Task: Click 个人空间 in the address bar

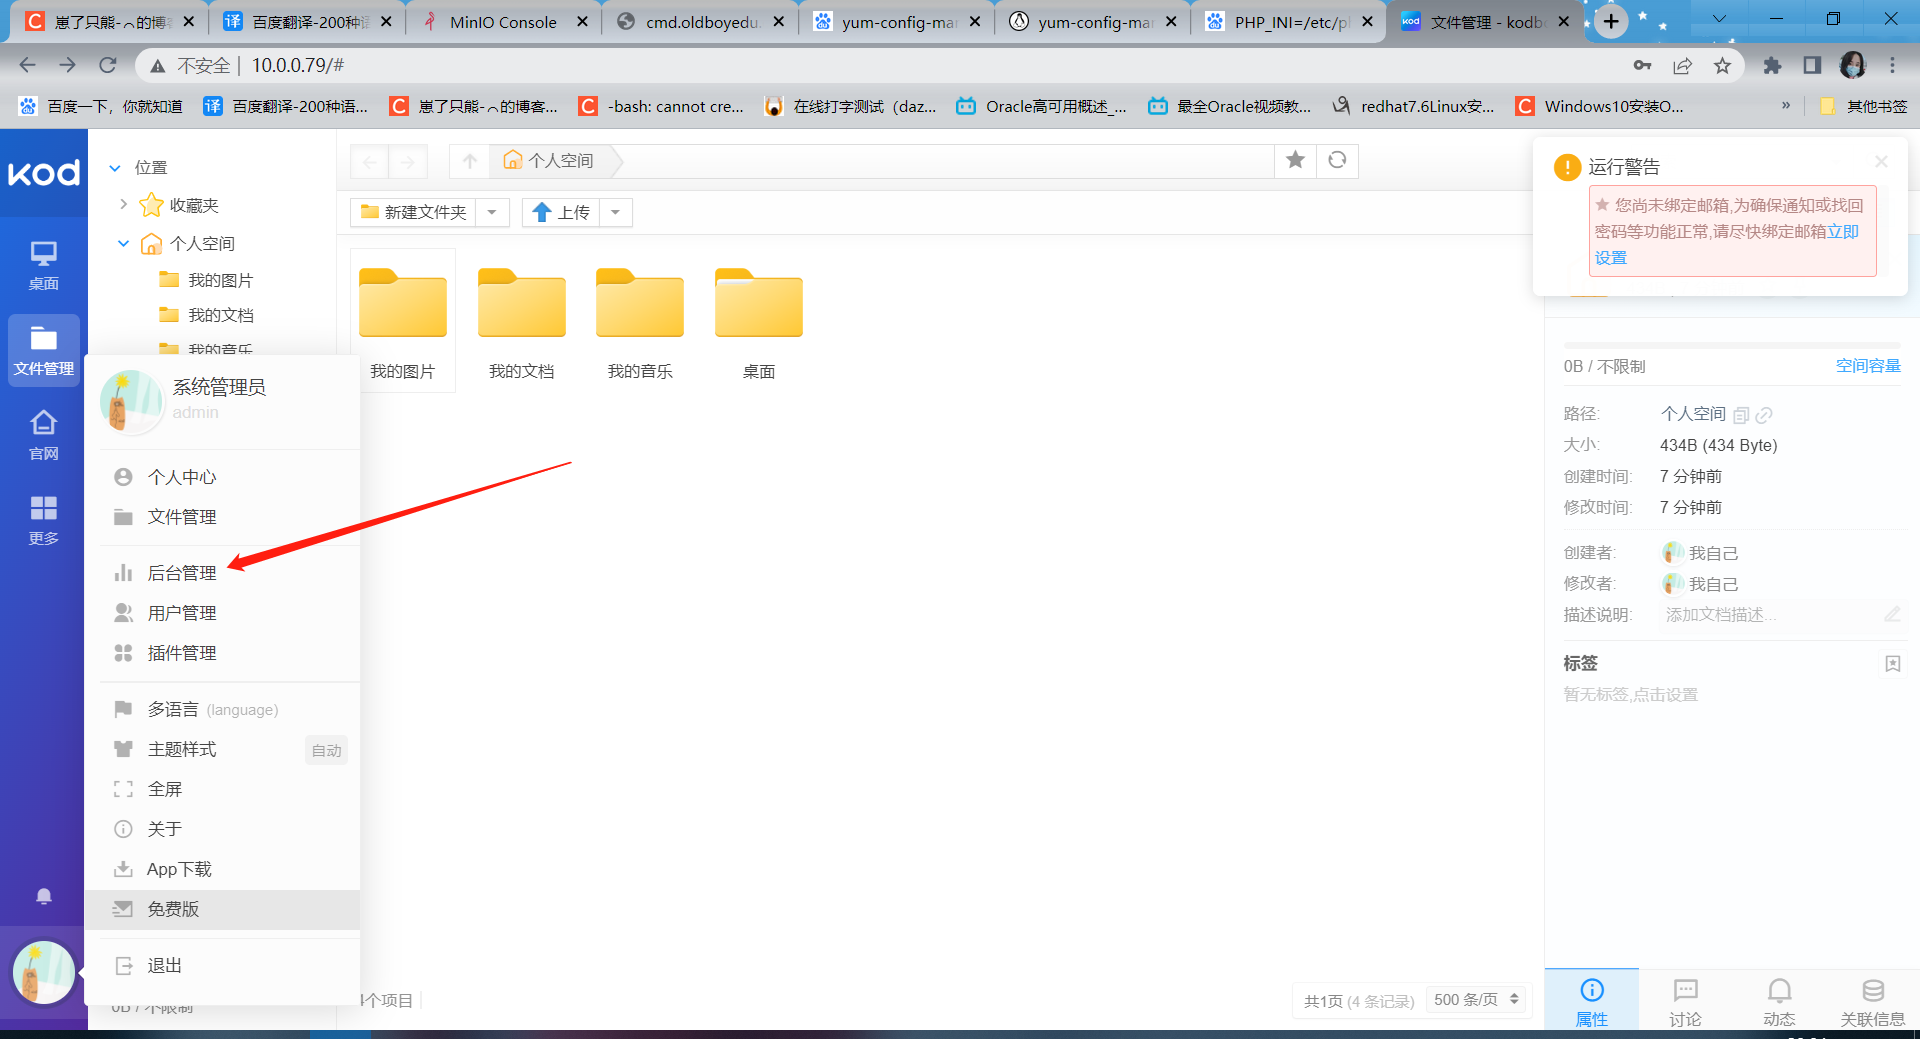Action: coord(549,160)
